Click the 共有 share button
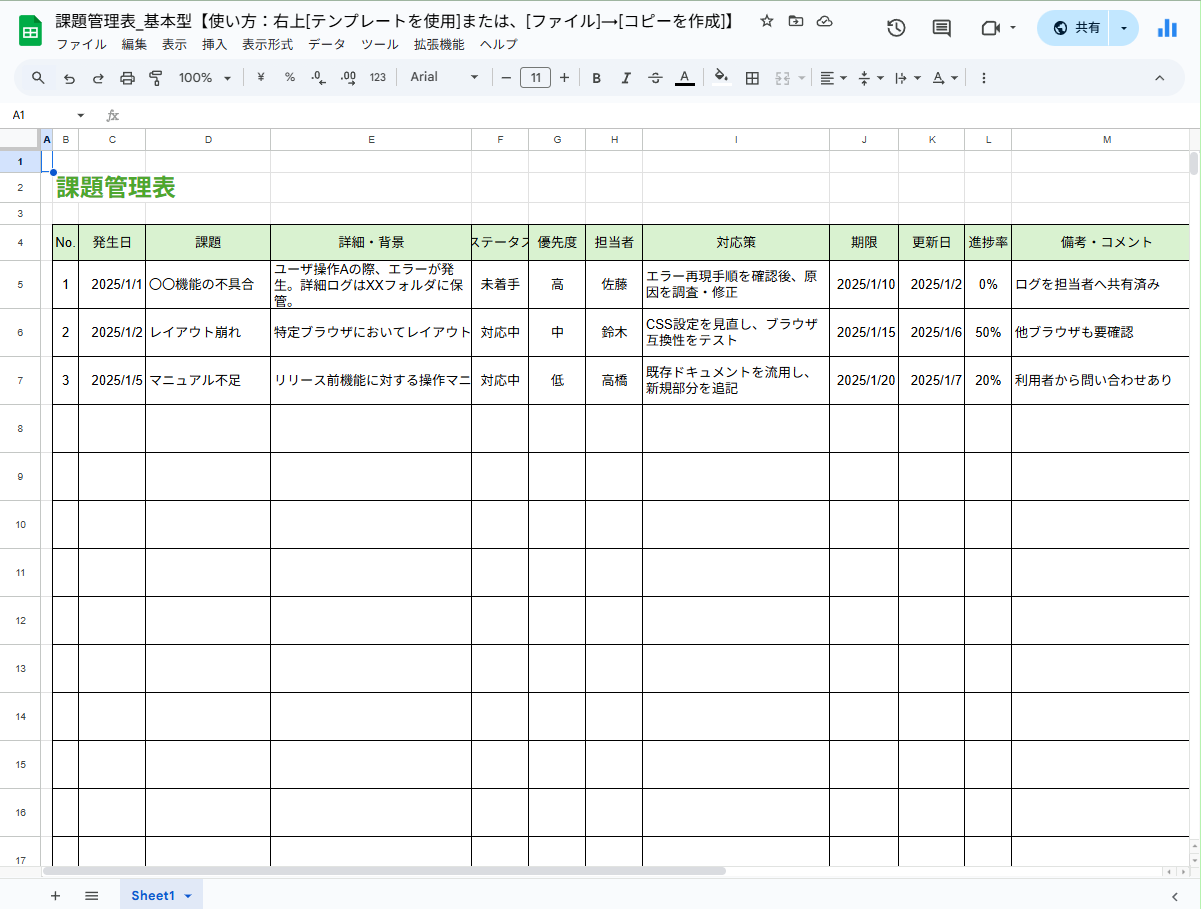 [1075, 29]
